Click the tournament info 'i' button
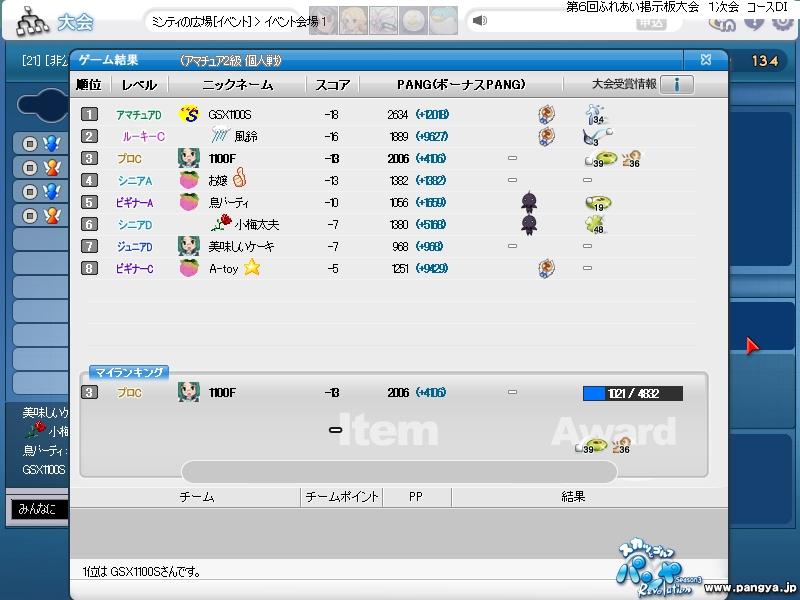This screenshot has width=800, height=600. 677,85
